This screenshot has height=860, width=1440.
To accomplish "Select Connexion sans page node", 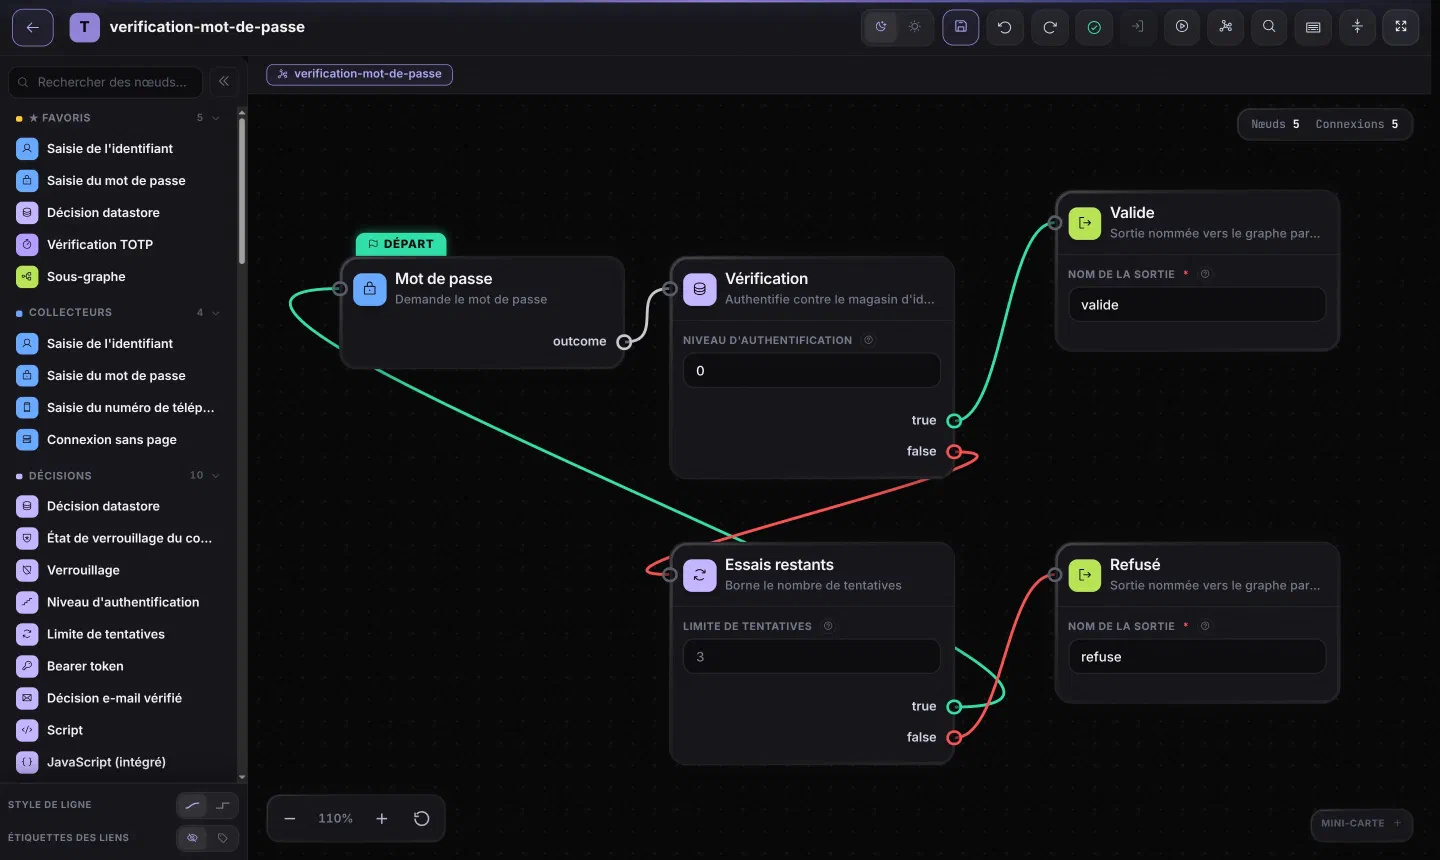I will pos(118,440).
